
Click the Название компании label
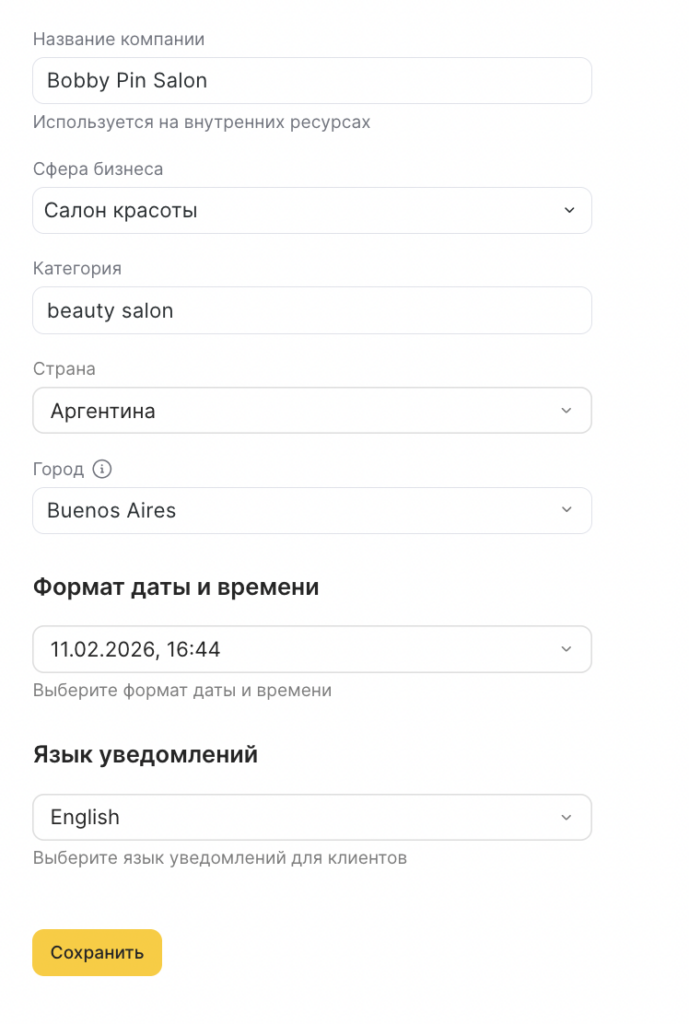pos(118,39)
